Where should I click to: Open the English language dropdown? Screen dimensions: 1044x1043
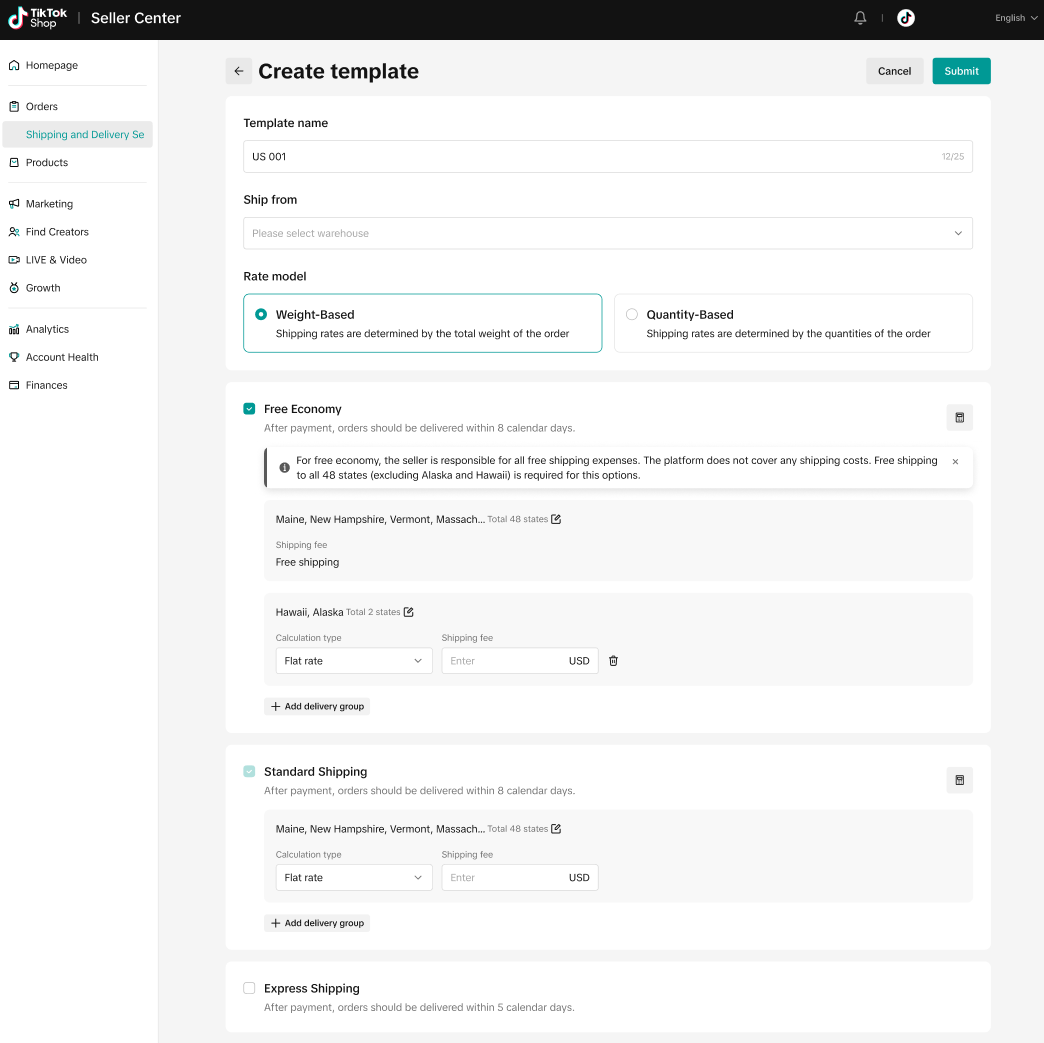tap(1016, 18)
